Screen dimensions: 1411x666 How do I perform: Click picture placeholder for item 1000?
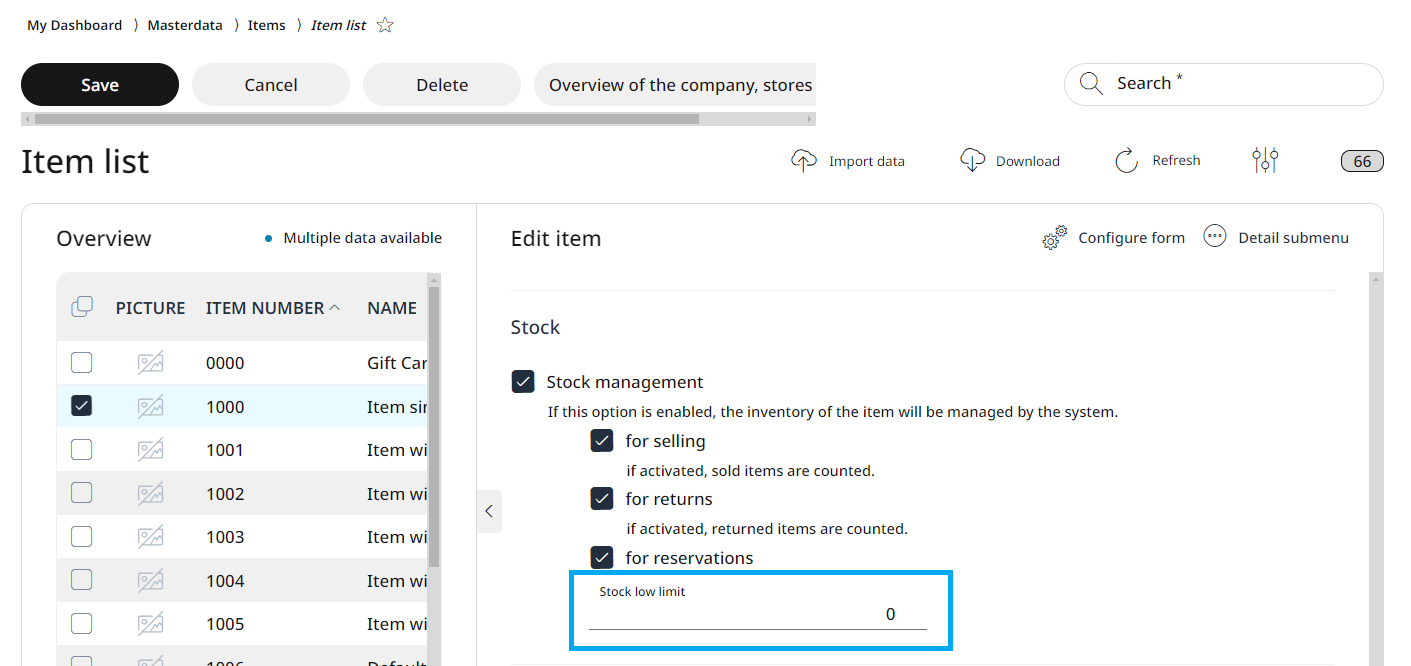click(x=150, y=406)
